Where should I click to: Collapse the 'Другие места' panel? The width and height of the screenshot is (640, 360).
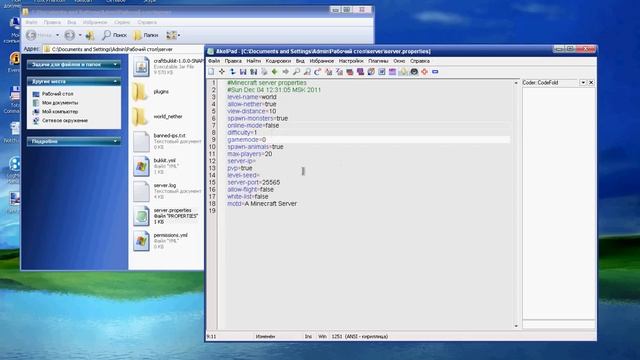click(x=115, y=82)
